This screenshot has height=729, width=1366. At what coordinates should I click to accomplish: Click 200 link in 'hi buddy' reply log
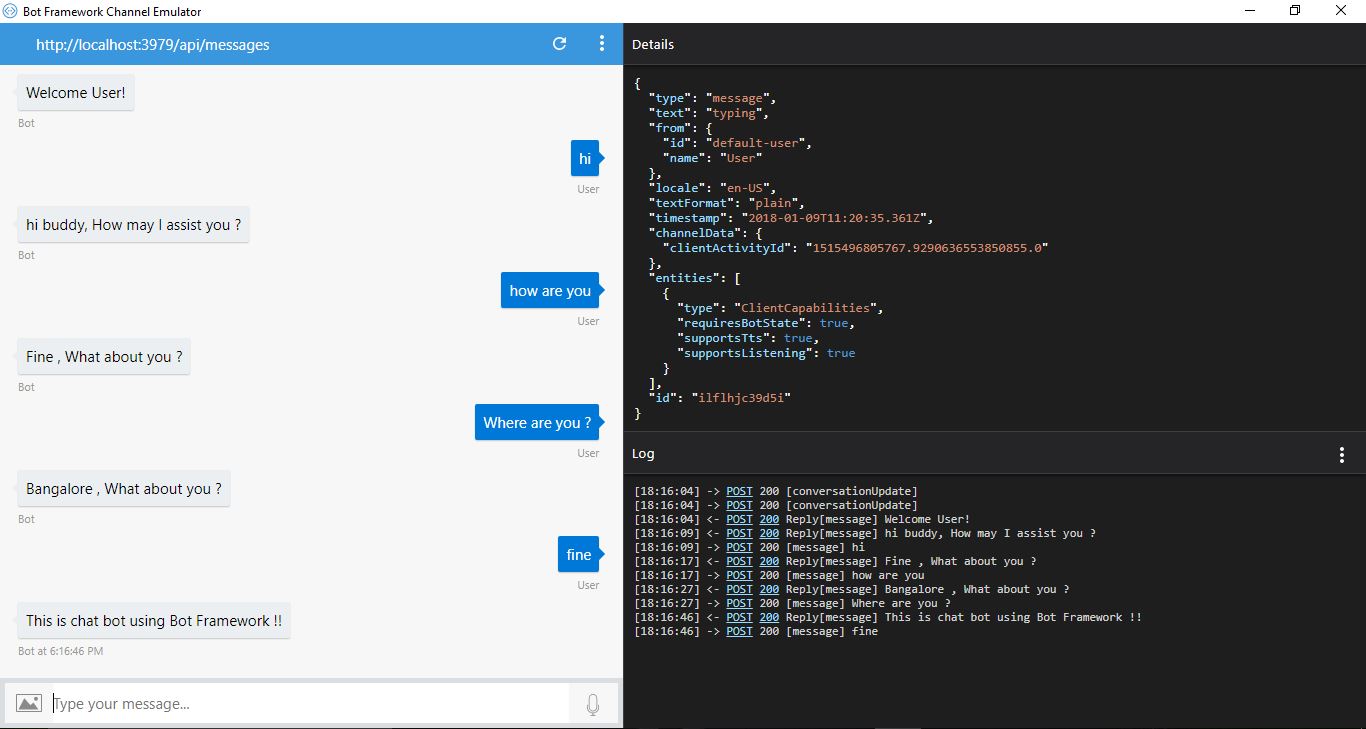(x=769, y=533)
